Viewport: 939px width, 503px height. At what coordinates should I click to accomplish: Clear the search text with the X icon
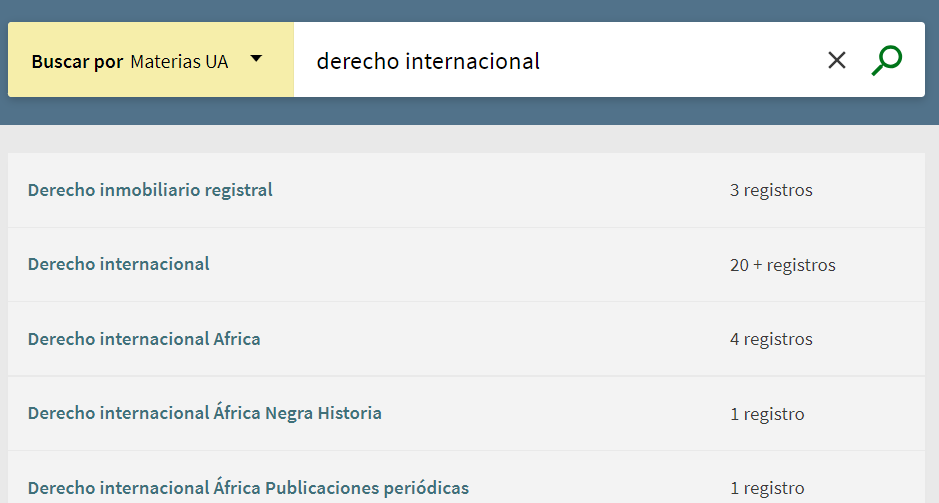point(837,60)
